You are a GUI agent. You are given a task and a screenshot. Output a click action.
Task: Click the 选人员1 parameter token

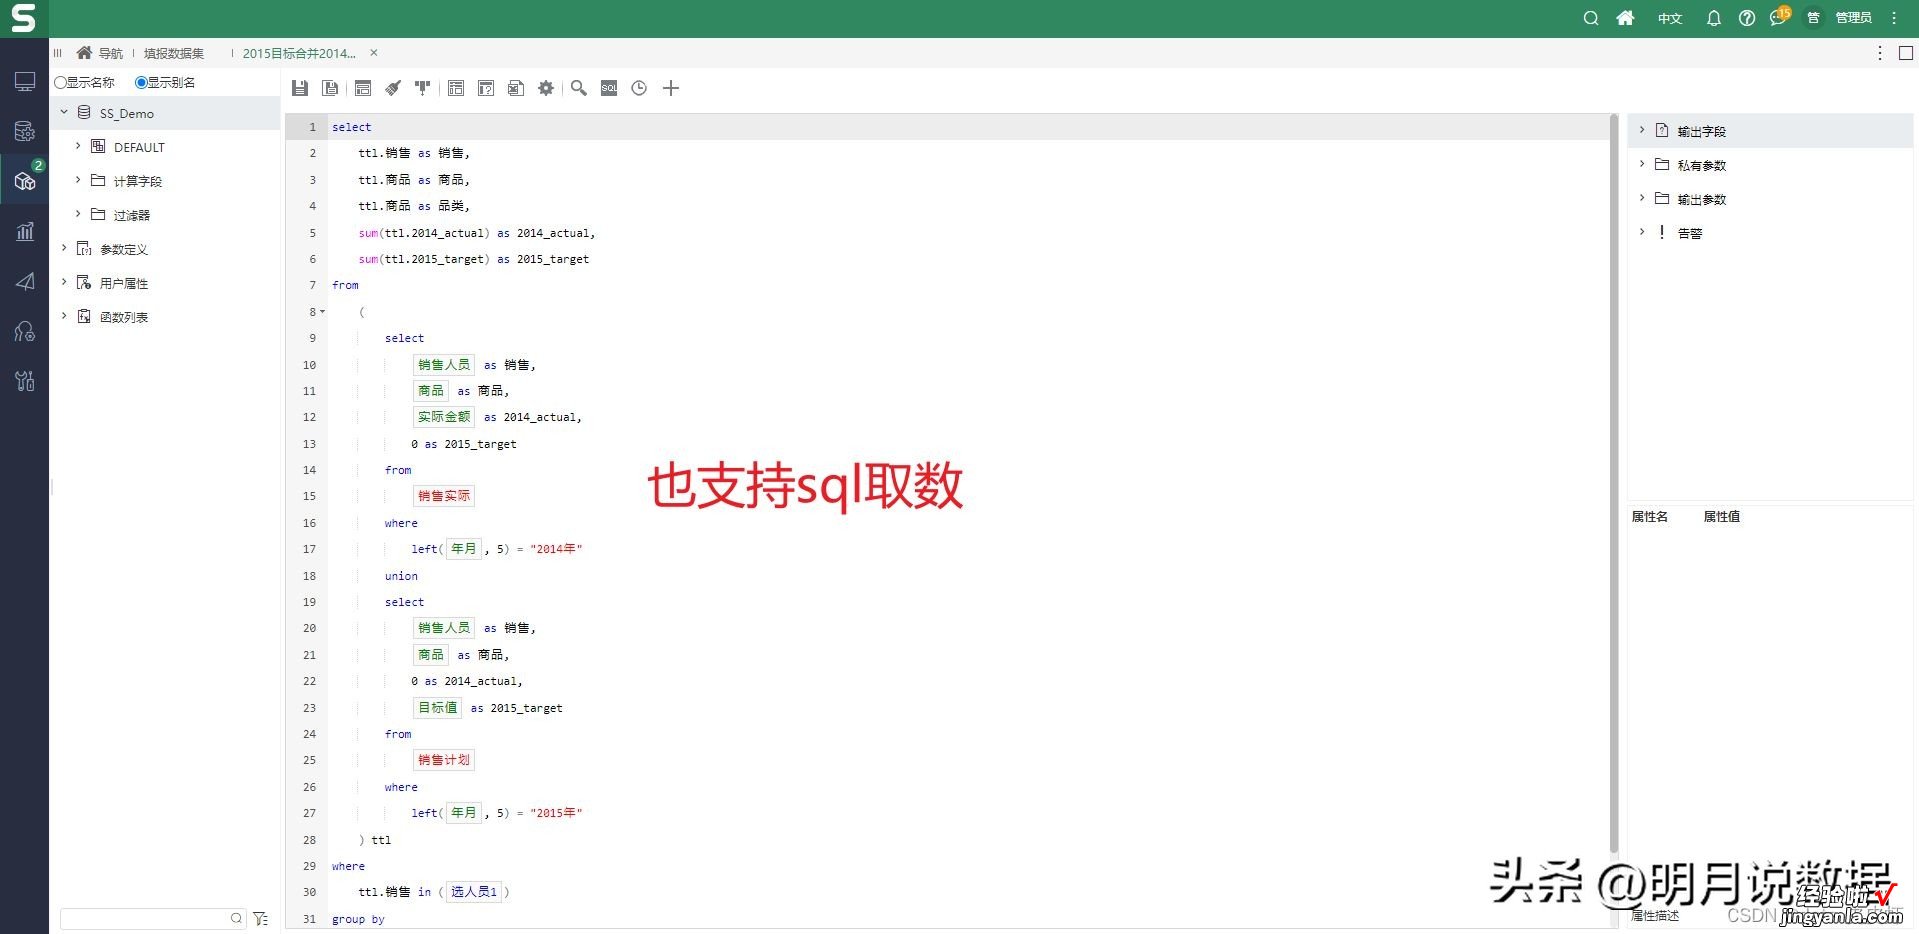tap(474, 892)
